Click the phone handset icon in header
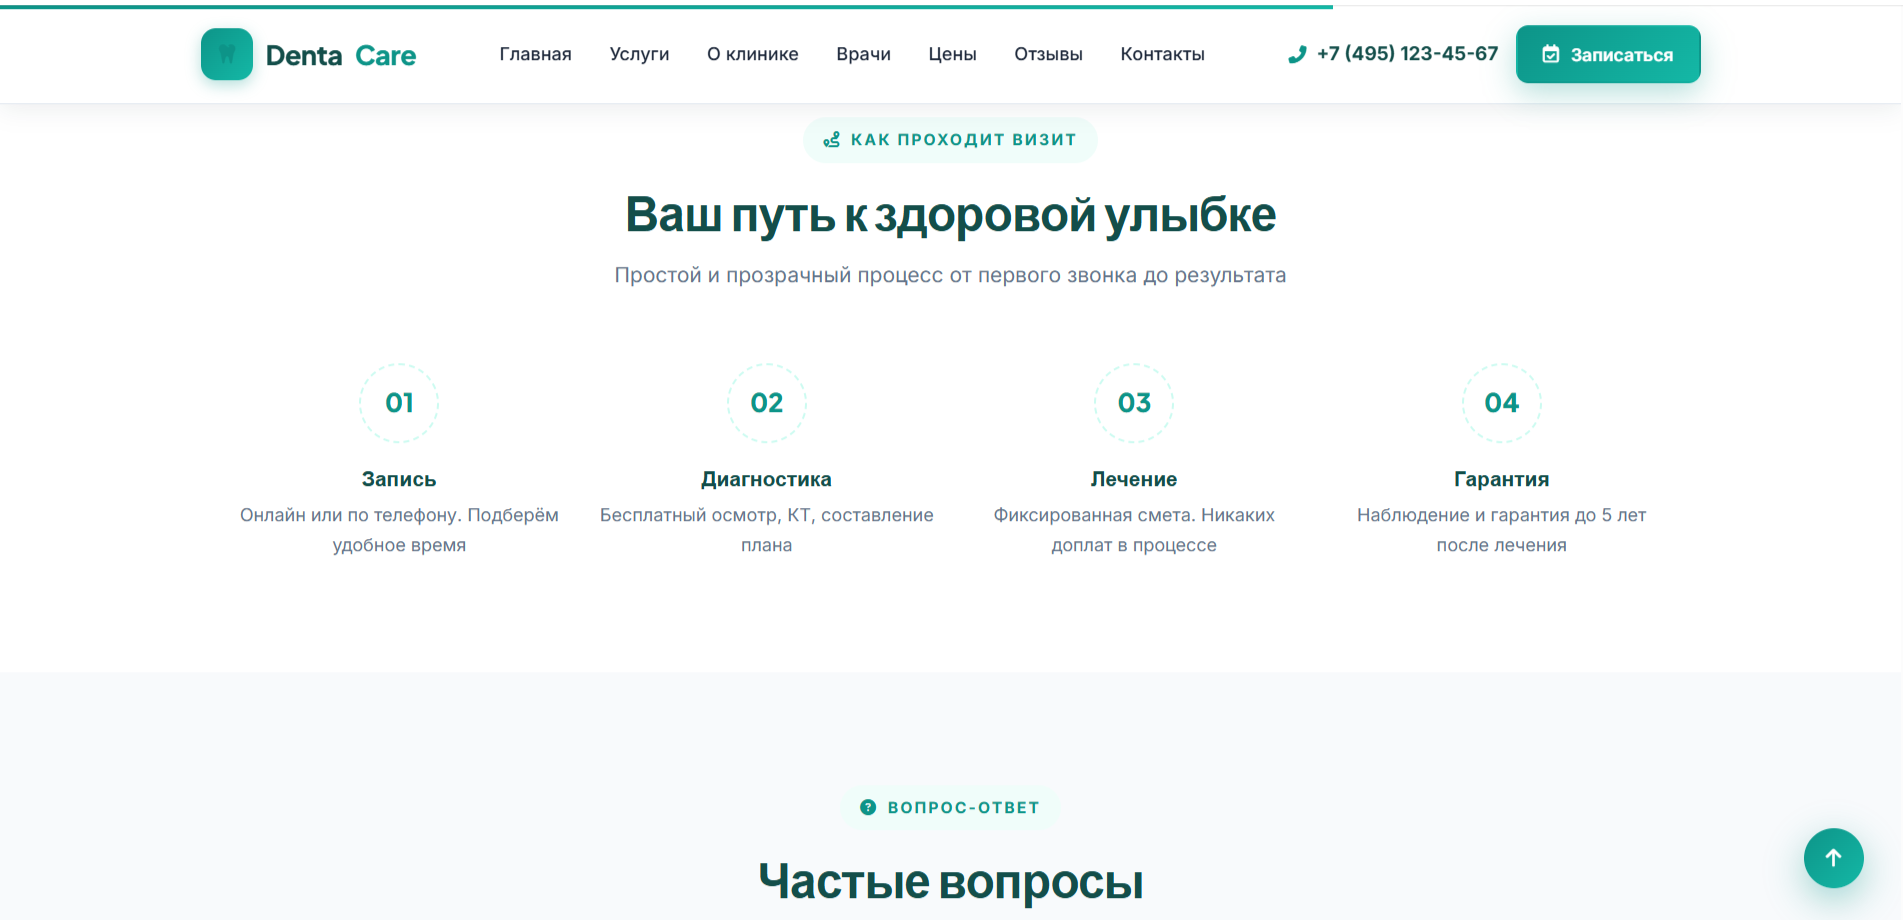Screen dimensions: 1903x920 pos(1297,54)
